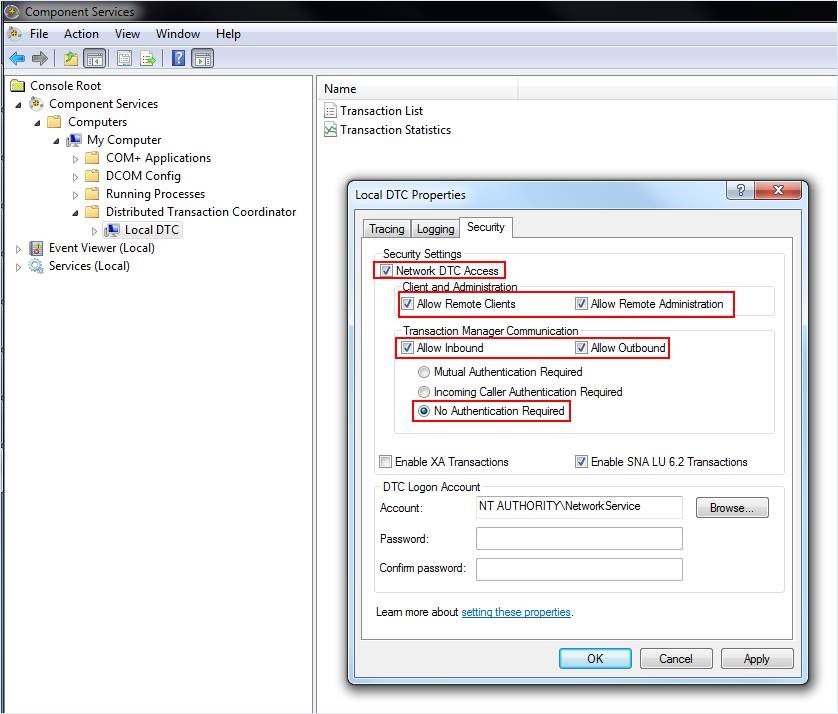Click the Transaction List item icon
838x714 pixels.
click(331, 111)
